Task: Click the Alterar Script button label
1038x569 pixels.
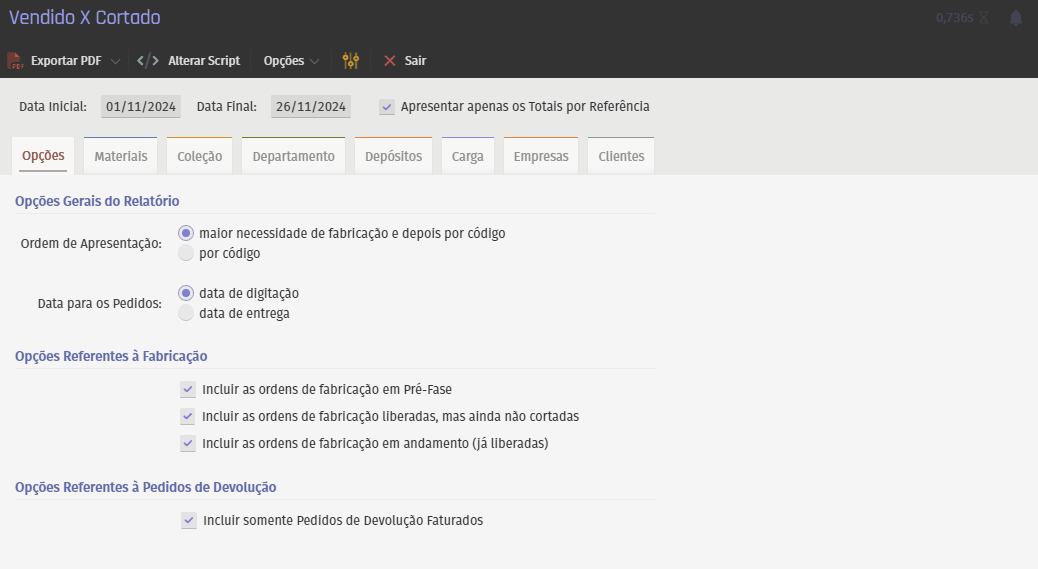Action: coord(204,61)
